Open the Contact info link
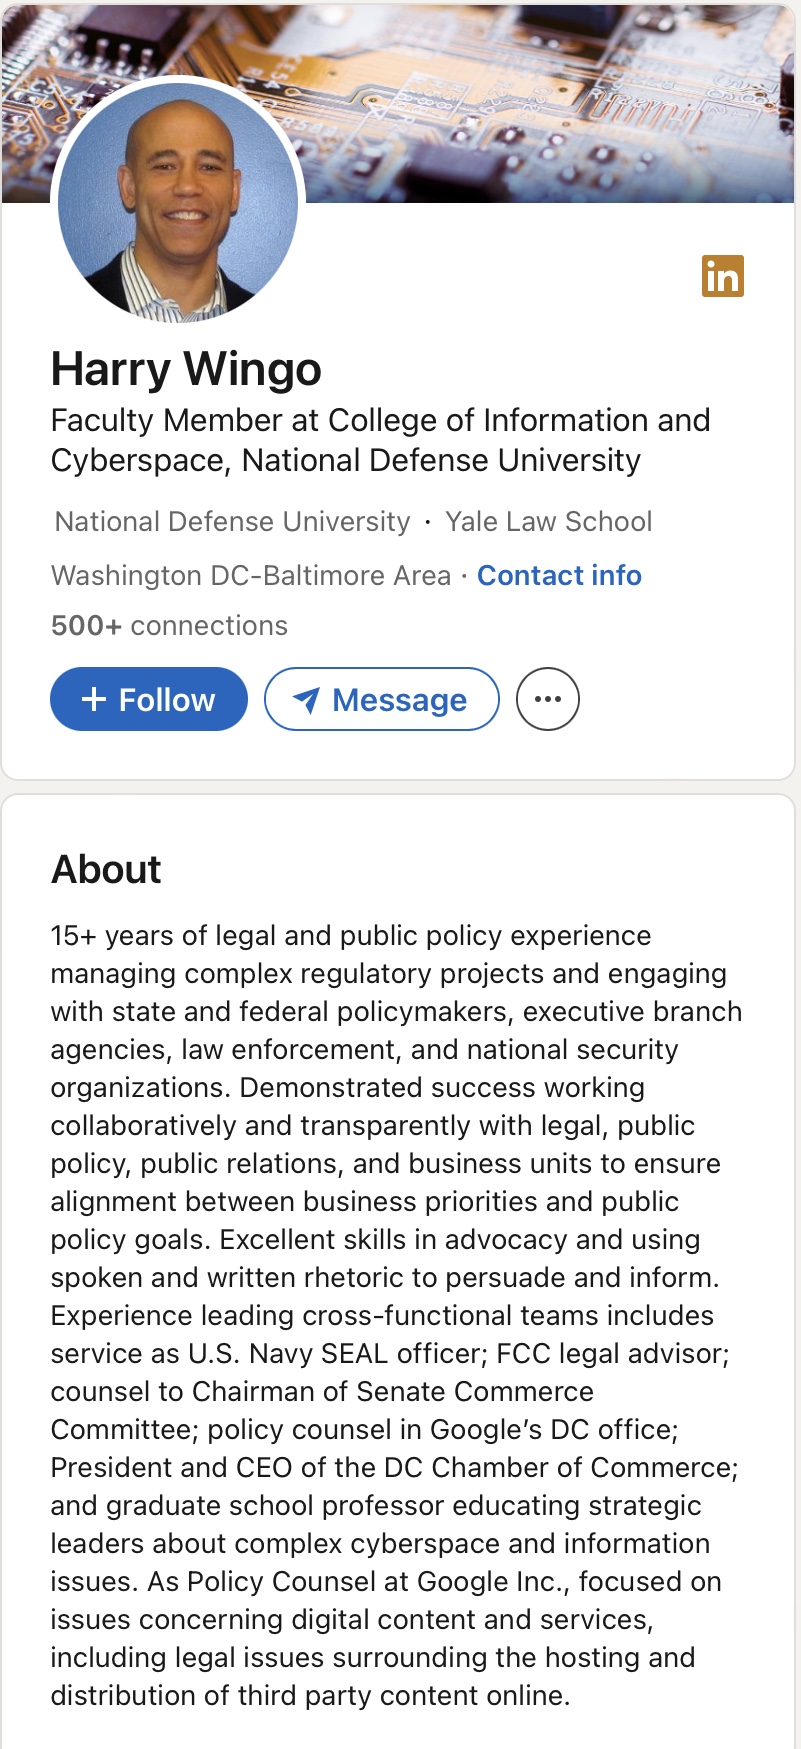Image resolution: width=801 pixels, height=1749 pixels. [x=559, y=576]
